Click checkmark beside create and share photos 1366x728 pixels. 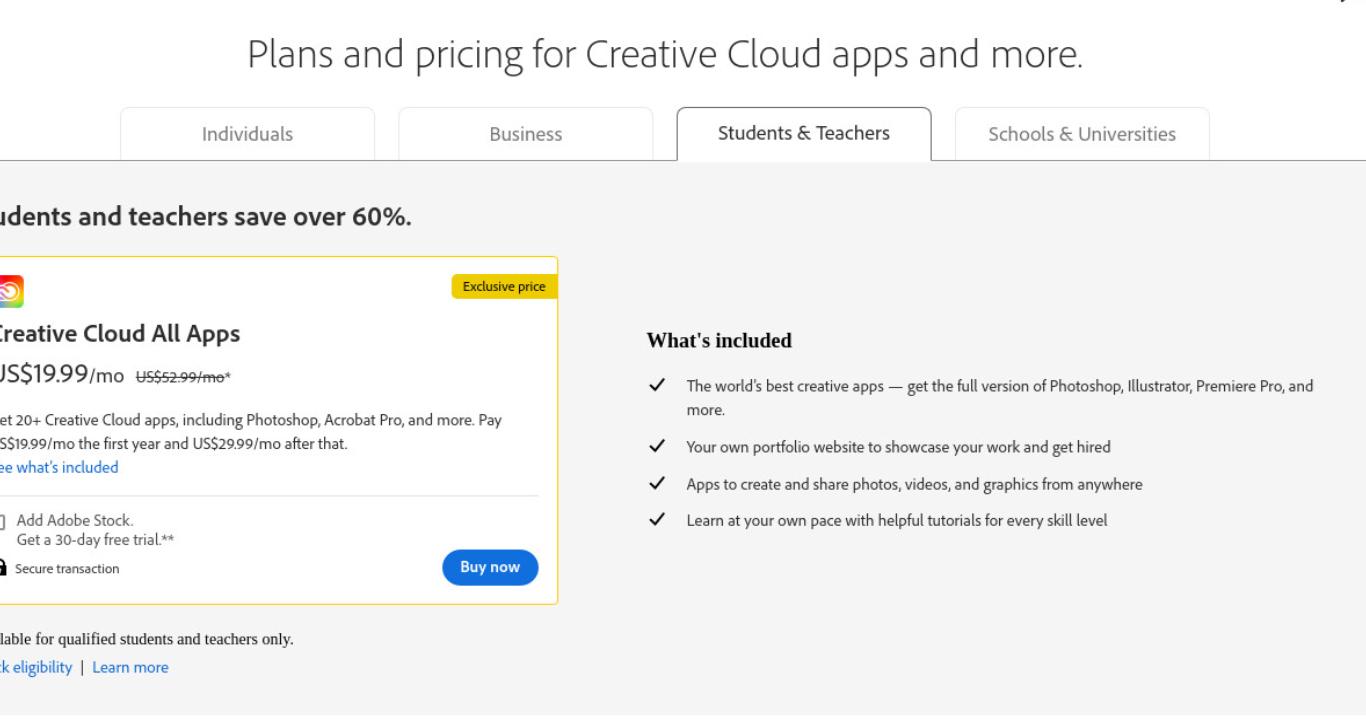657,484
